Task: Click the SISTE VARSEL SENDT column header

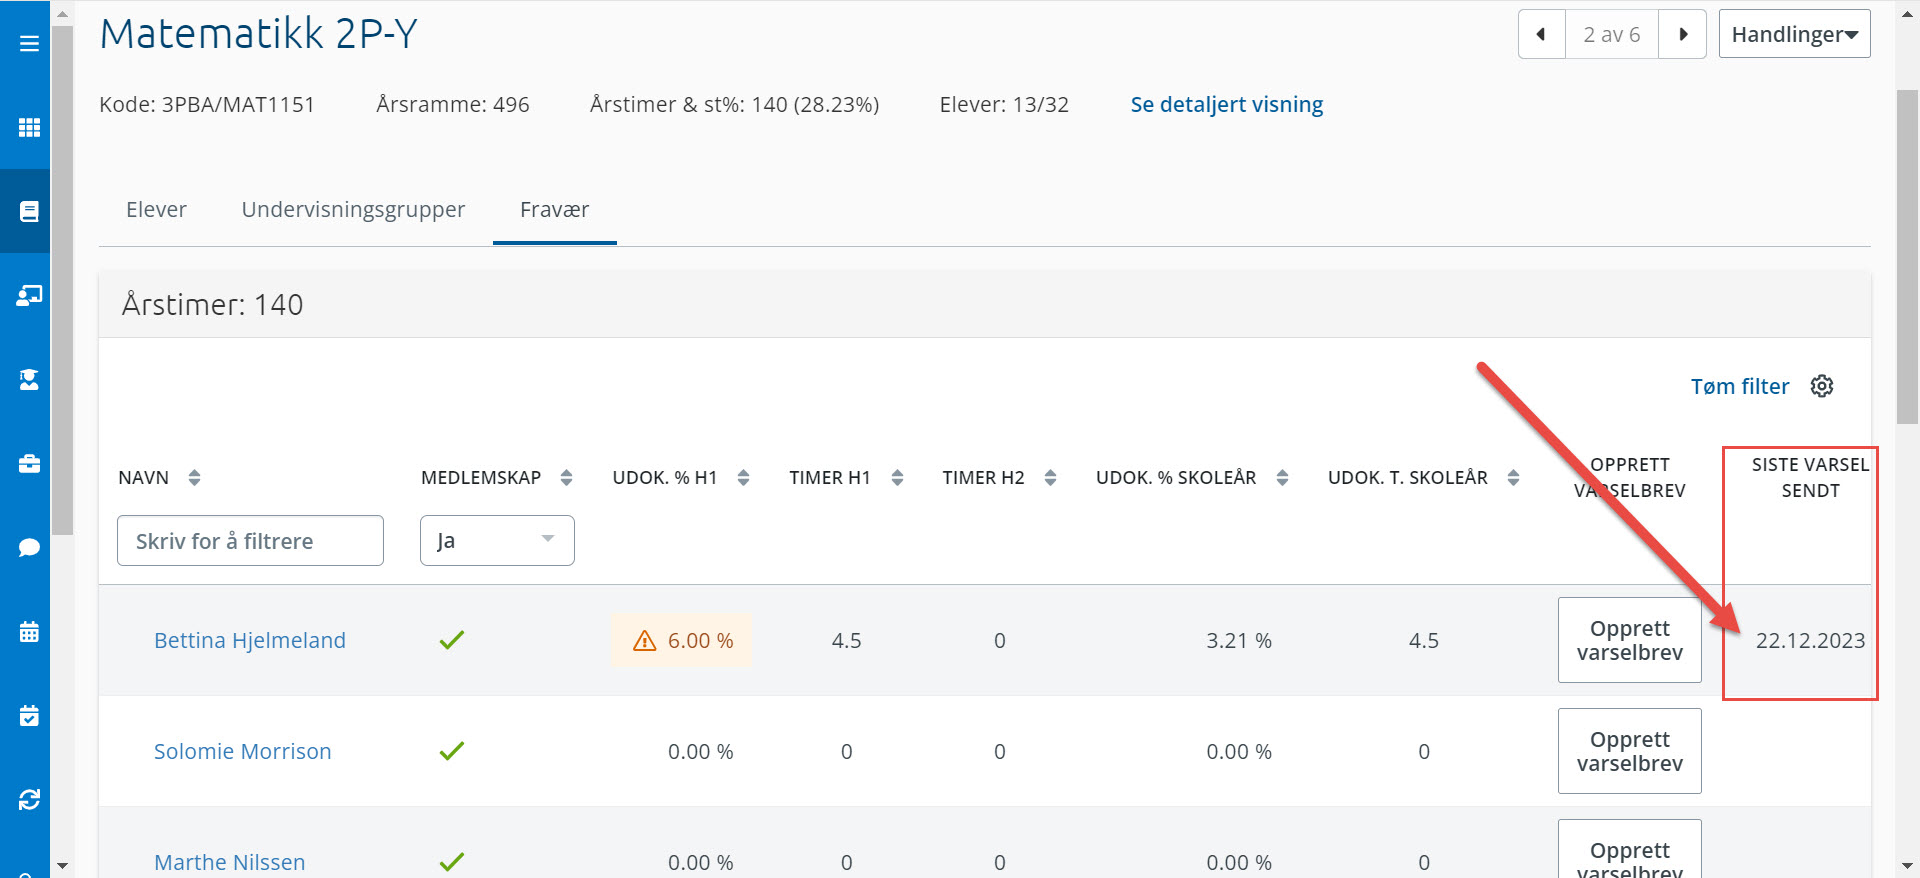Action: click(x=1810, y=478)
